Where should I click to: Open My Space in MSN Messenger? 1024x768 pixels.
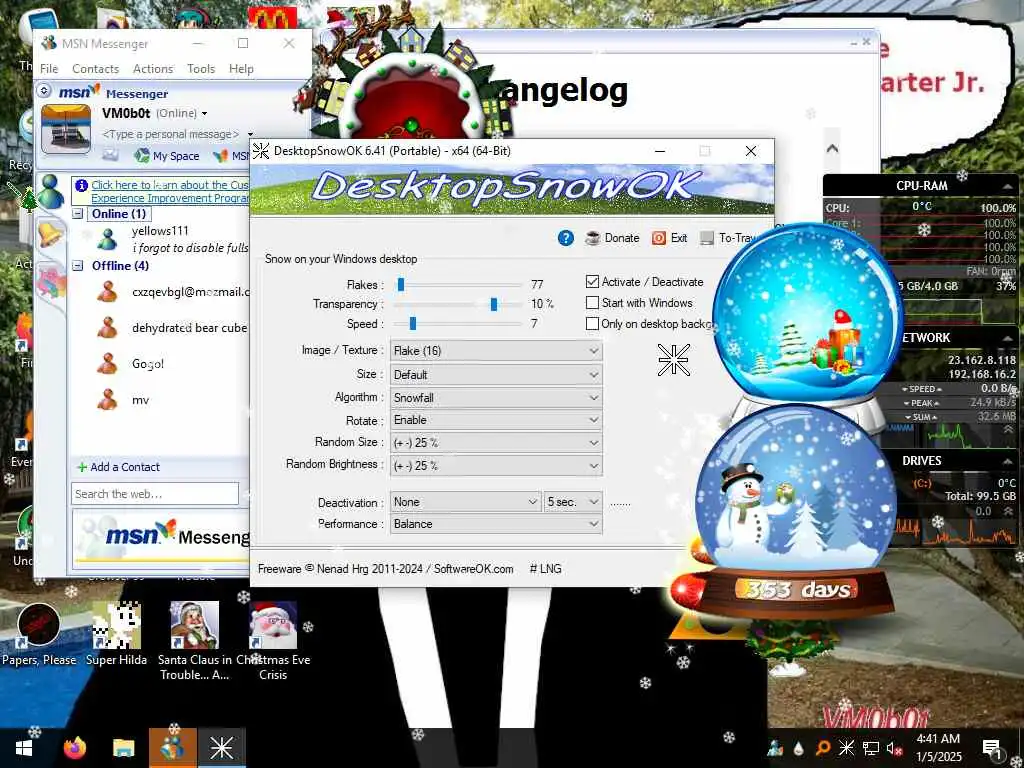167,155
